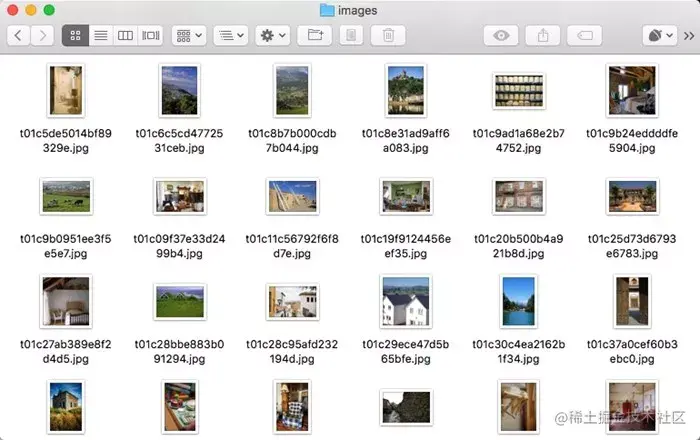Screen dimensions: 700x440
Task: Select thumbnail of t01c9ad1a68e2b74752.jpg
Action: pyautogui.click(x=519, y=91)
